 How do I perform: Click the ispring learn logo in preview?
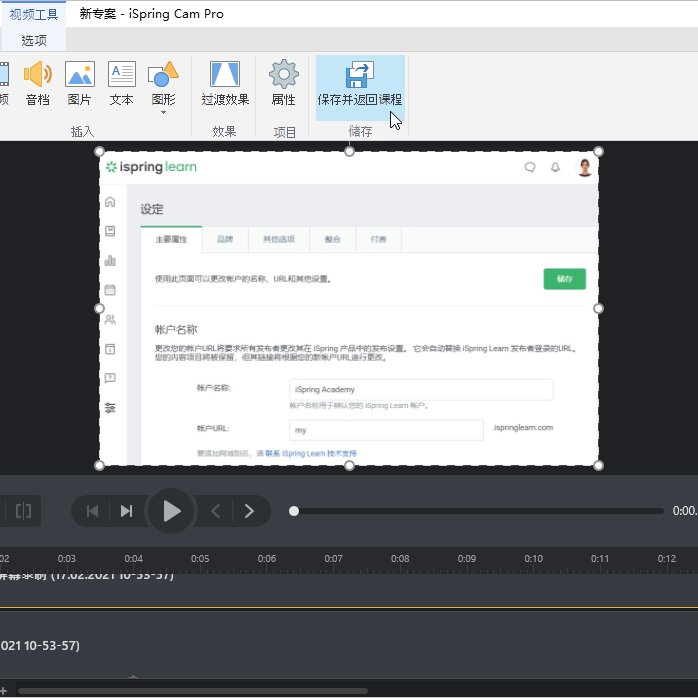pos(151,167)
